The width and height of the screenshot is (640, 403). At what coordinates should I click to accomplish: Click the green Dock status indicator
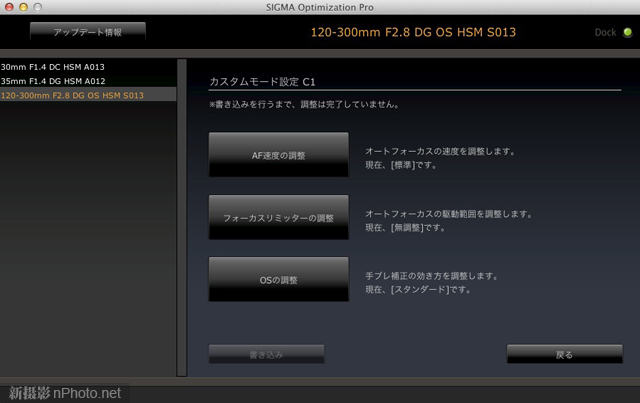(x=628, y=32)
